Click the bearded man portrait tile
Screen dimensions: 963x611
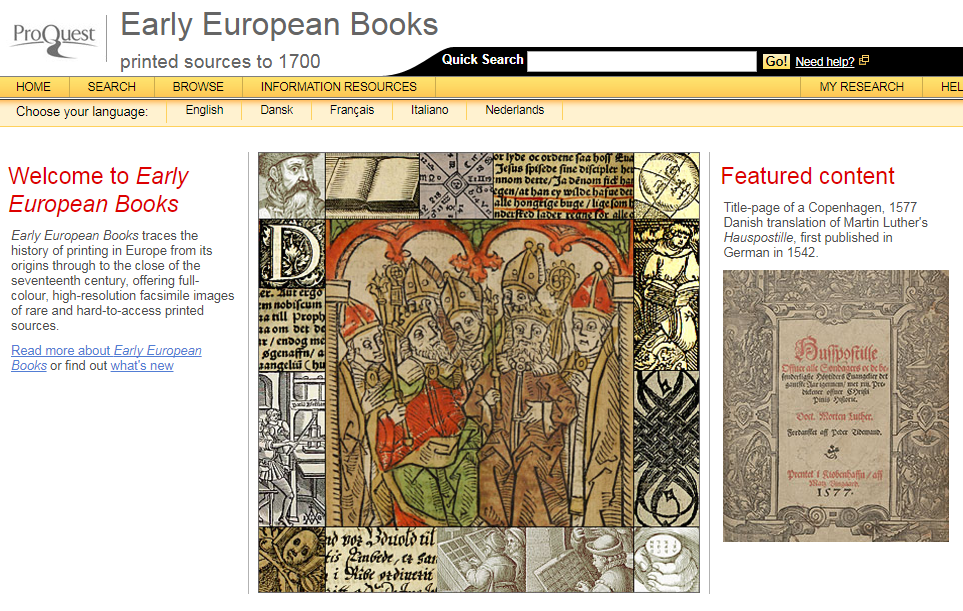pyautogui.click(x=286, y=184)
